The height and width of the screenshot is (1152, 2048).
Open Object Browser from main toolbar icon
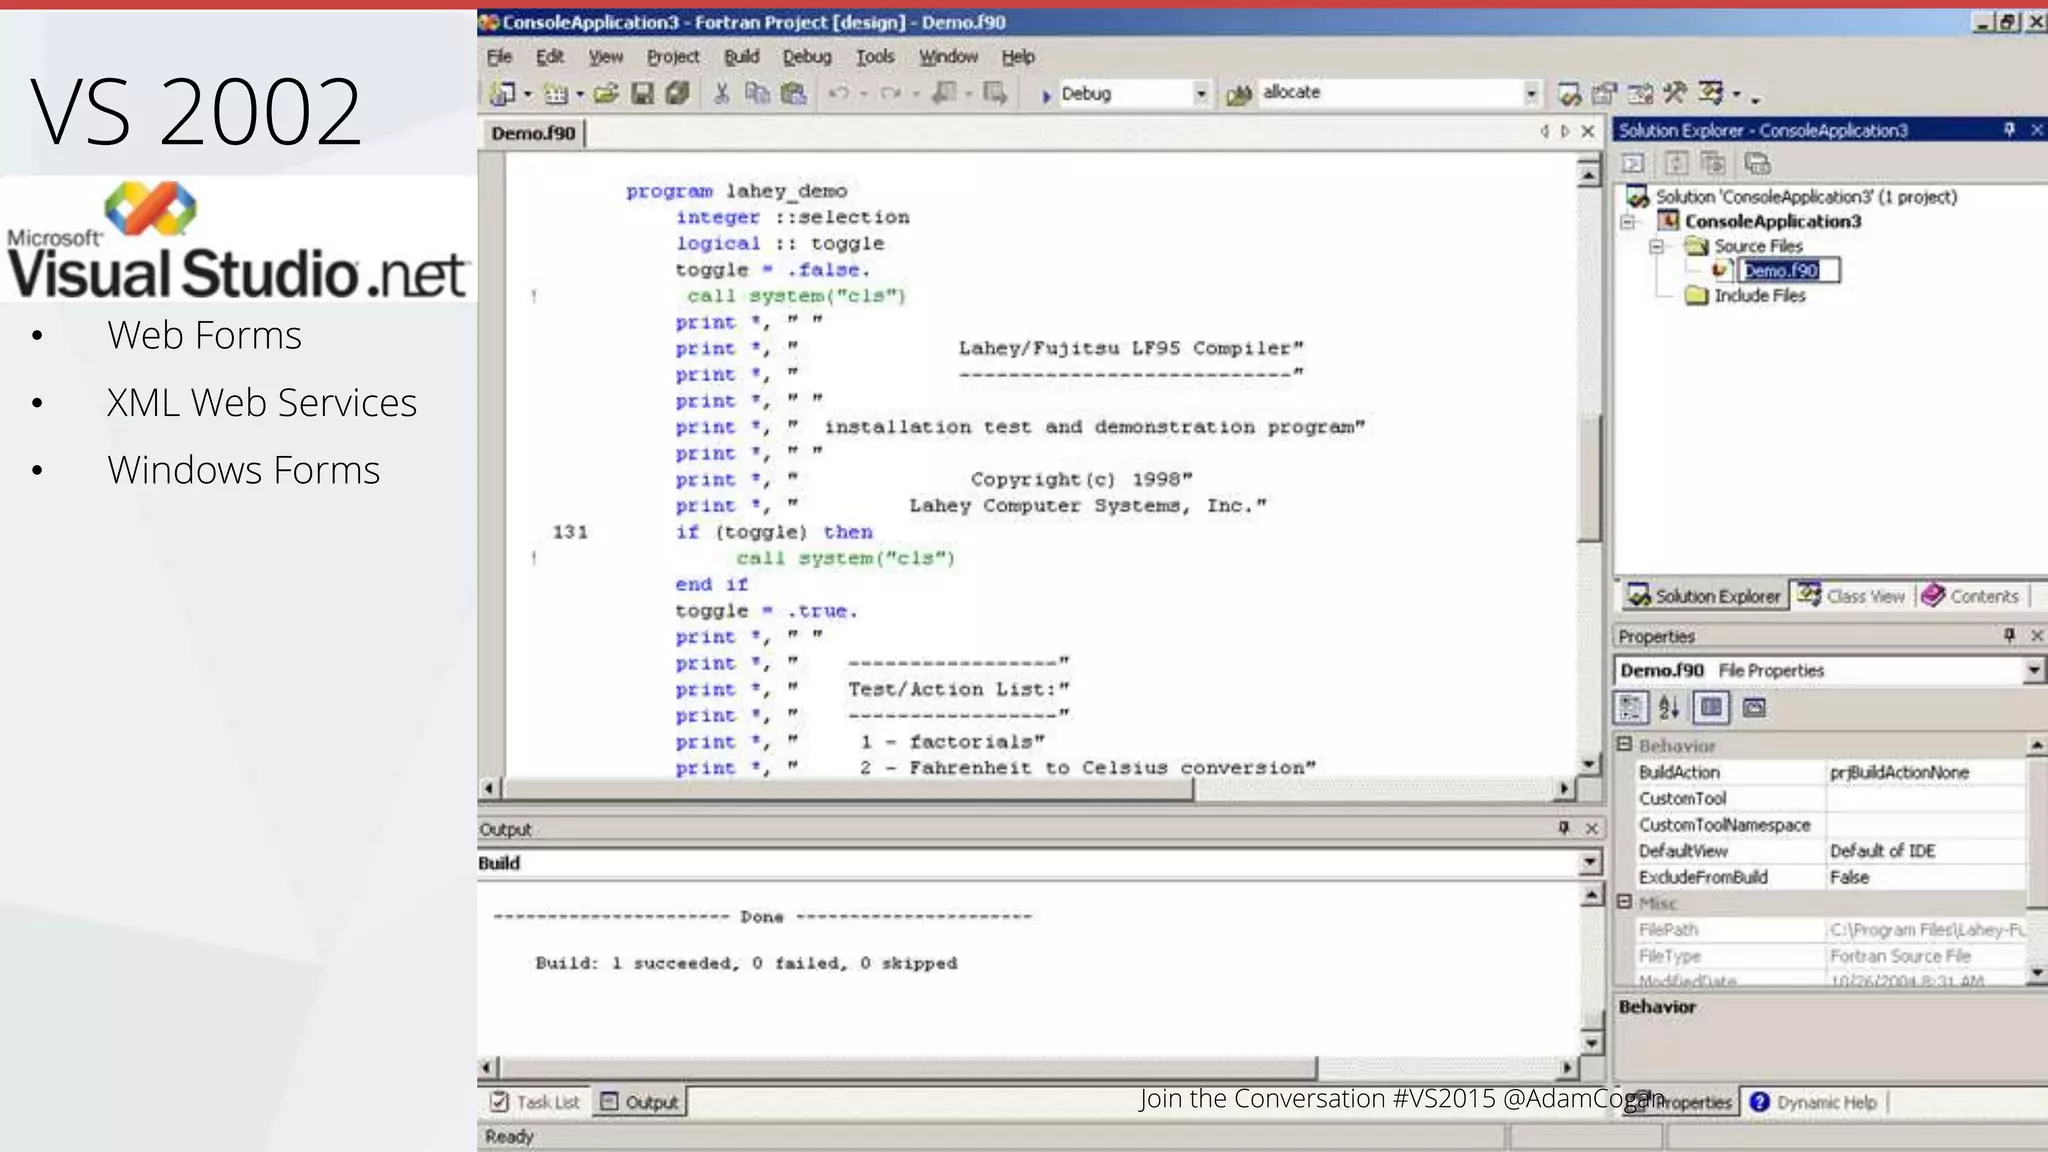pos(1640,94)
